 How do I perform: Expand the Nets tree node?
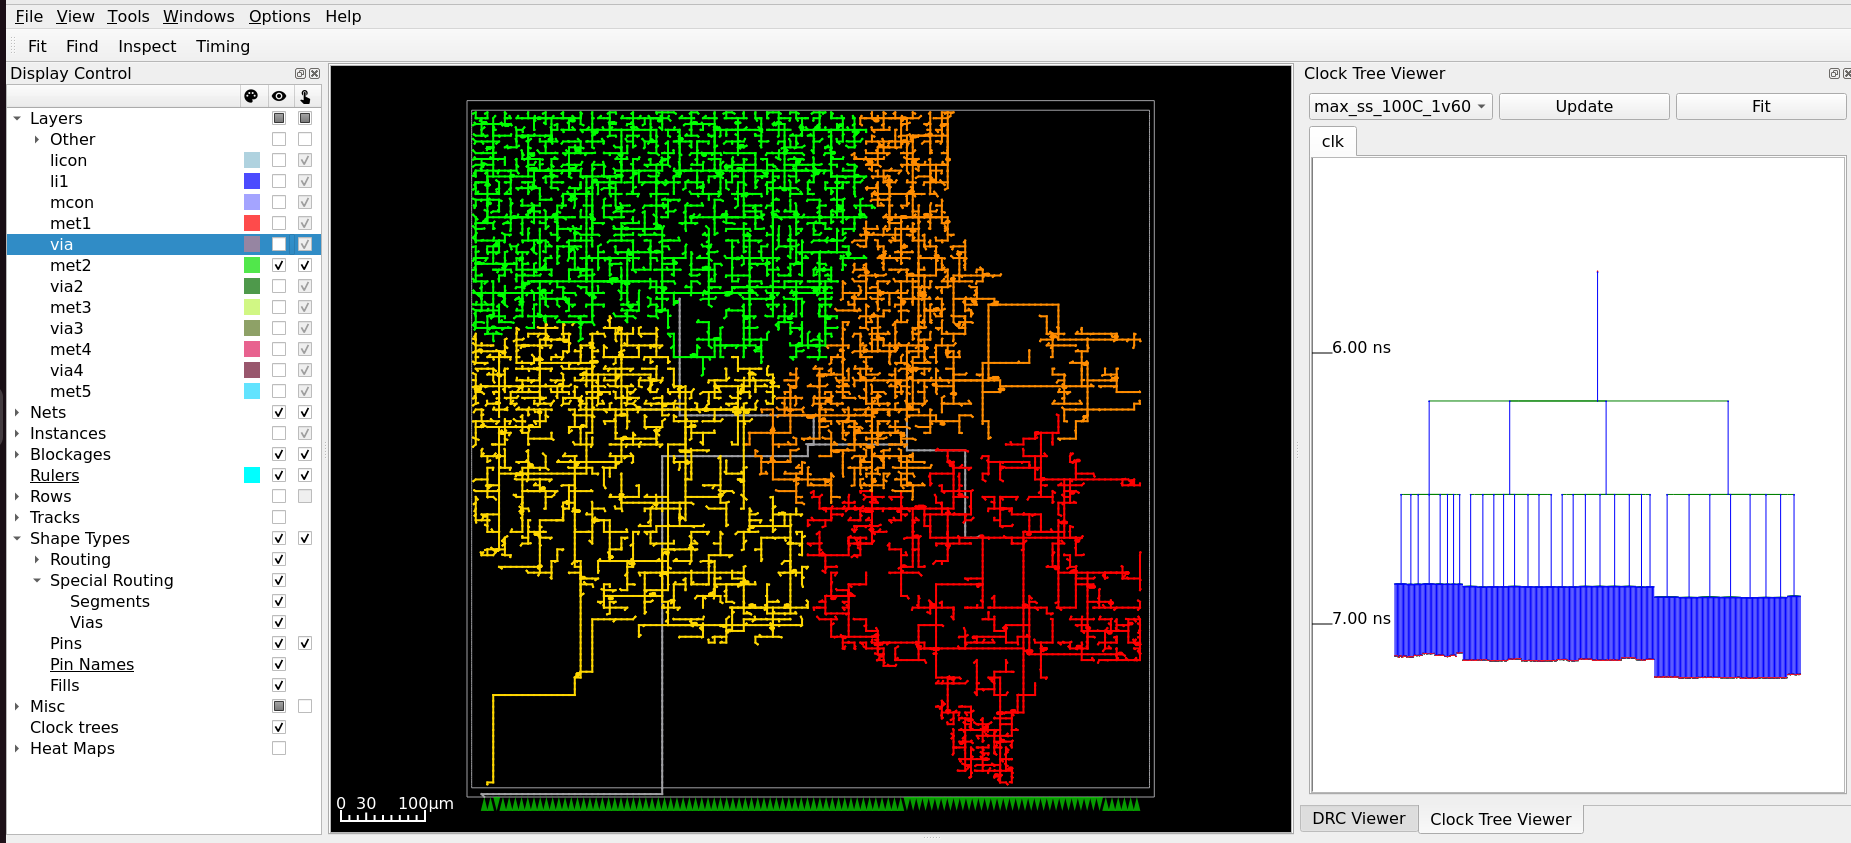[17, 412]
